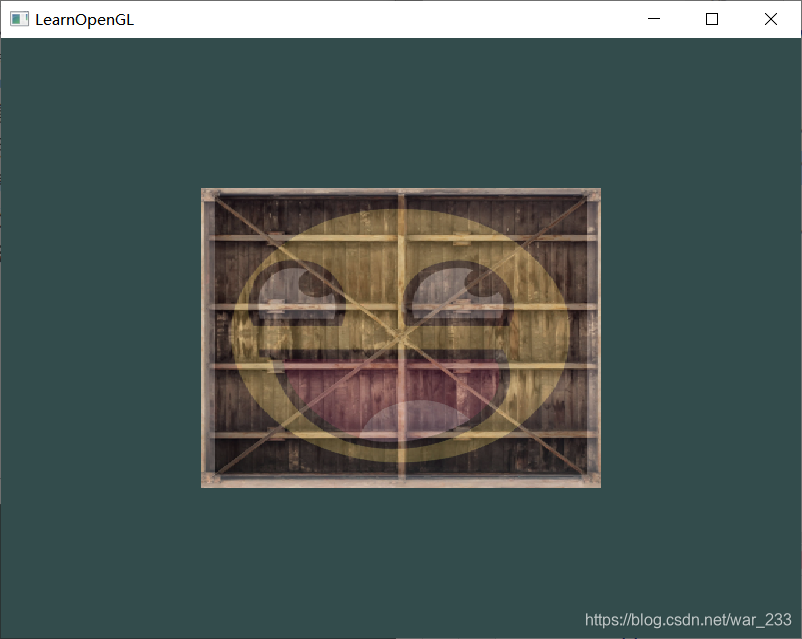Image resolution: width=802 pixels, height=639 pixels.
Task: Minimize the LearnOpenGL window
Action: coord(654,19)
